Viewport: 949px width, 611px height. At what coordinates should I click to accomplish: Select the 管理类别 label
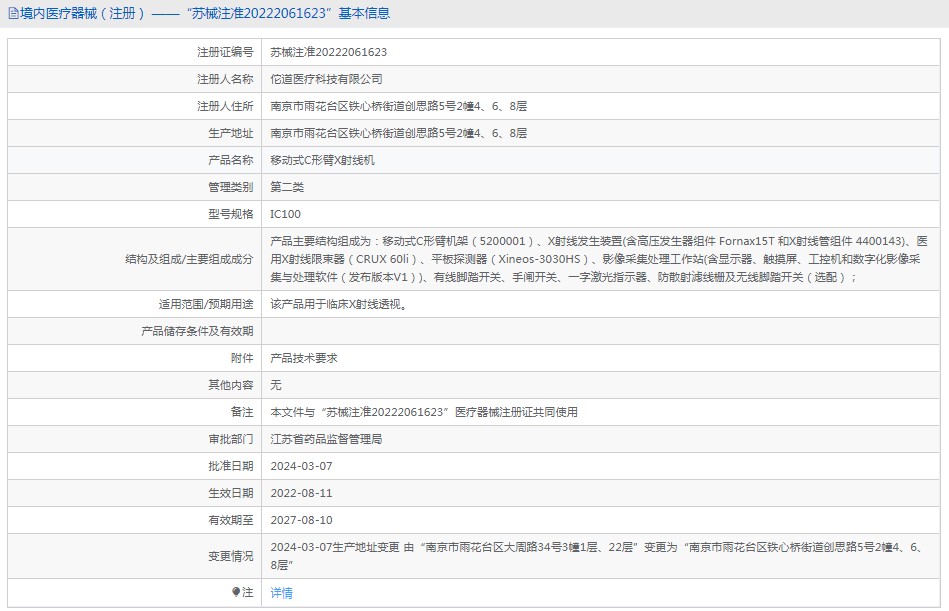pos(231,187)
